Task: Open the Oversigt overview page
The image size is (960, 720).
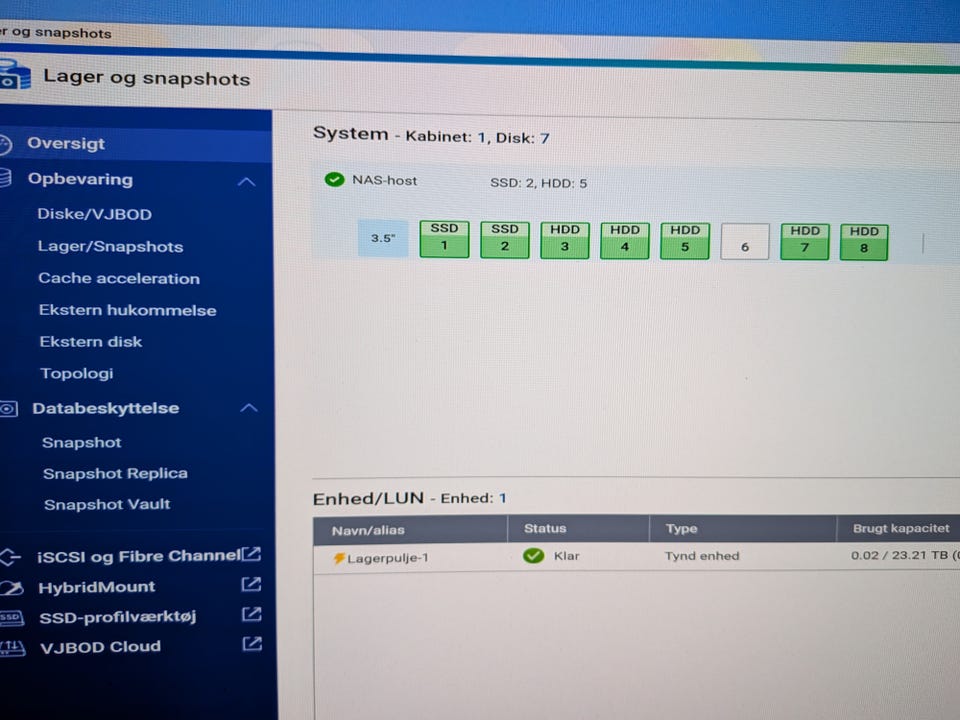Action: point(66,143)
